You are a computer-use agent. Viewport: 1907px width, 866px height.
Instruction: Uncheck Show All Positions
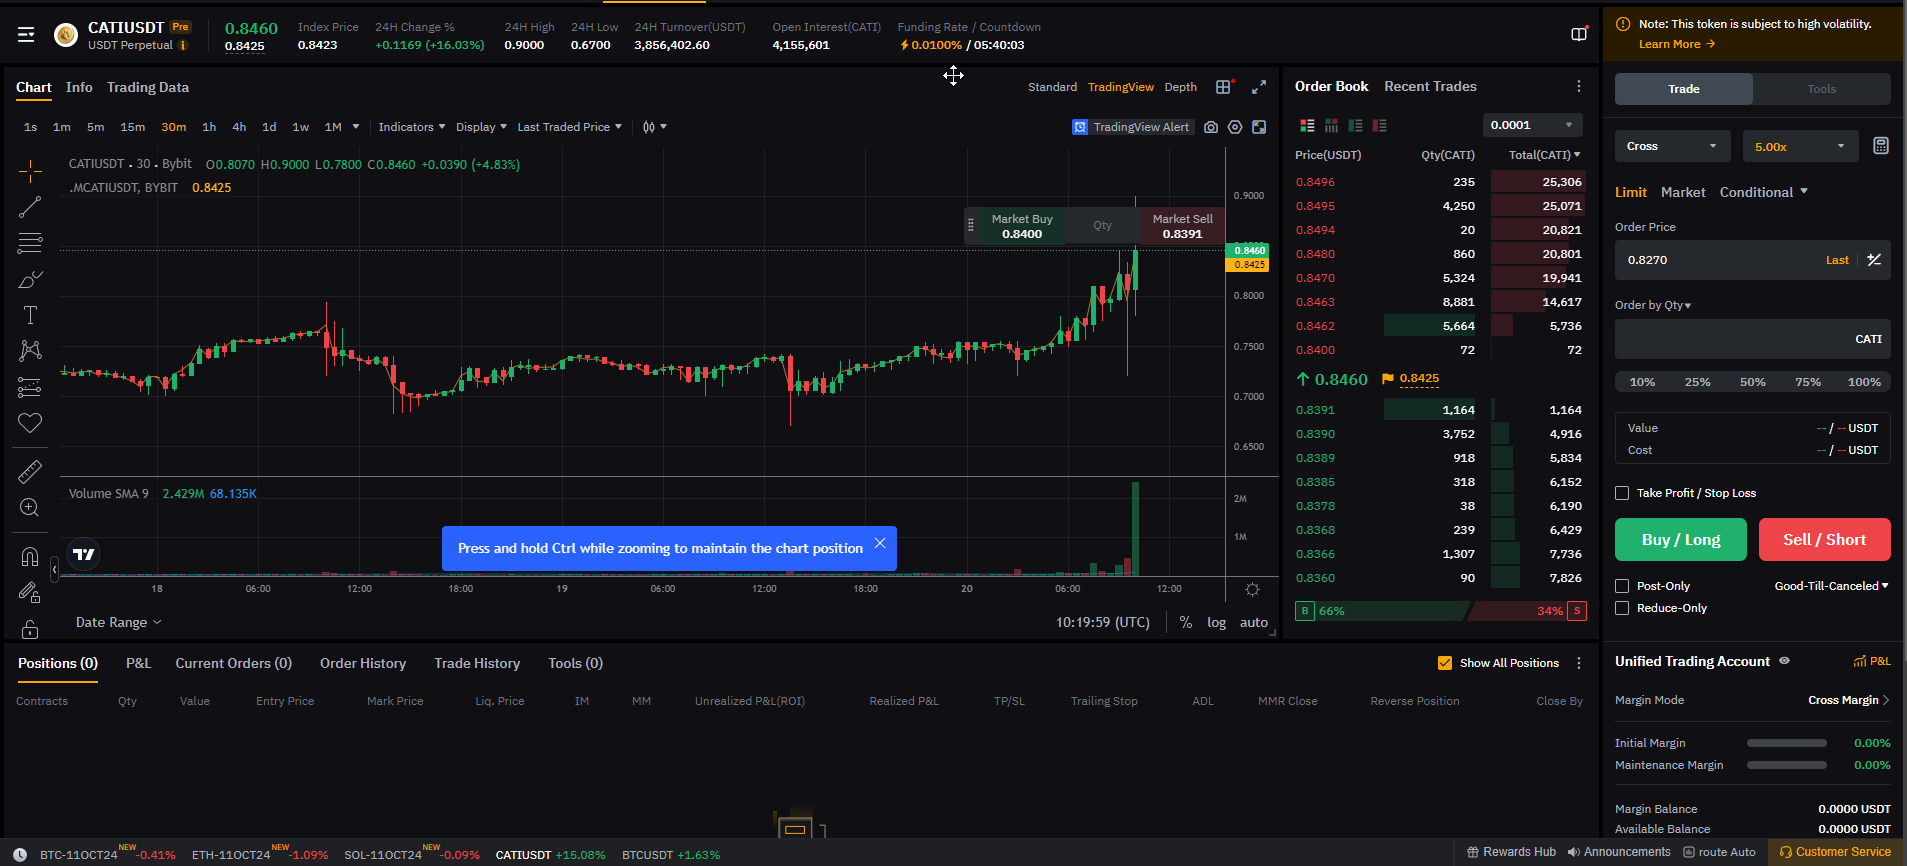[1444, 663]
